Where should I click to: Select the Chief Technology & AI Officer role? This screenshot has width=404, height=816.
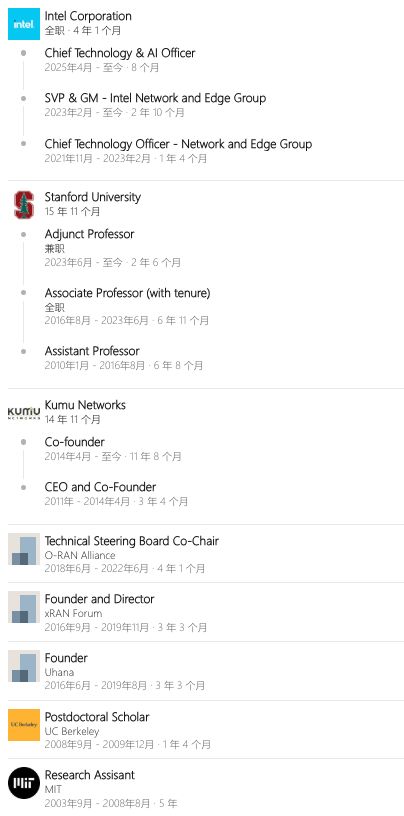coord(120,53)
